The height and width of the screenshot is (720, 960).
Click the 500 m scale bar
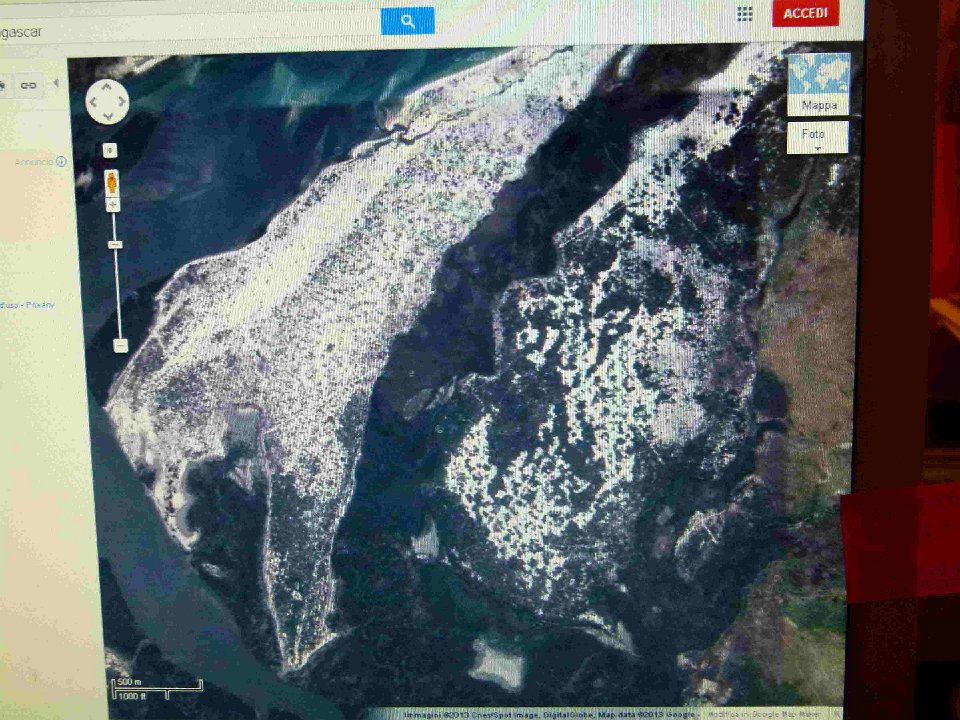click(157, 688)
